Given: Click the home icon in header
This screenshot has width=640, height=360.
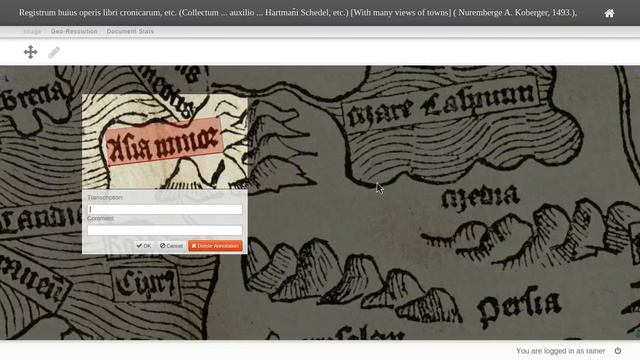Looking at the screenshot, I should pos(609,13).
